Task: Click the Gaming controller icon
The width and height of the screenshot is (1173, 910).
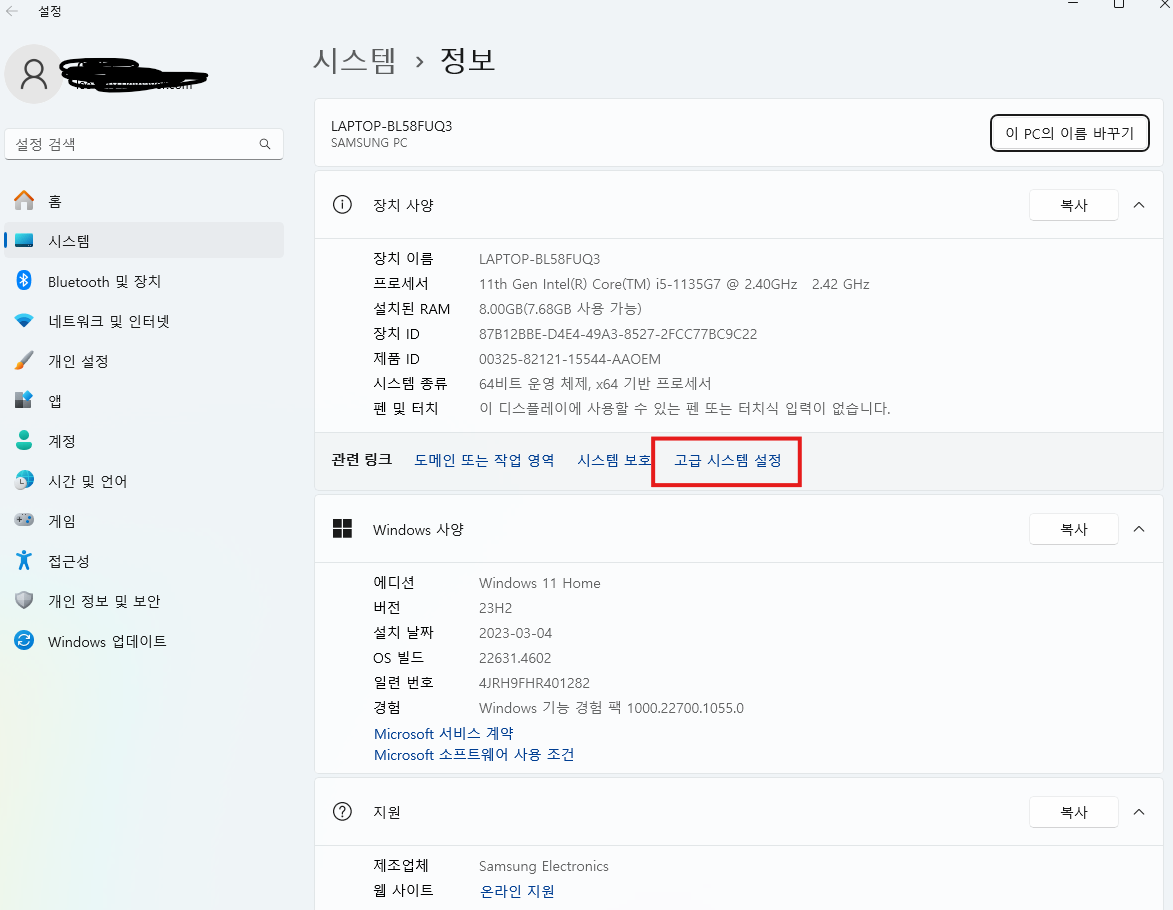Action: 24,520
